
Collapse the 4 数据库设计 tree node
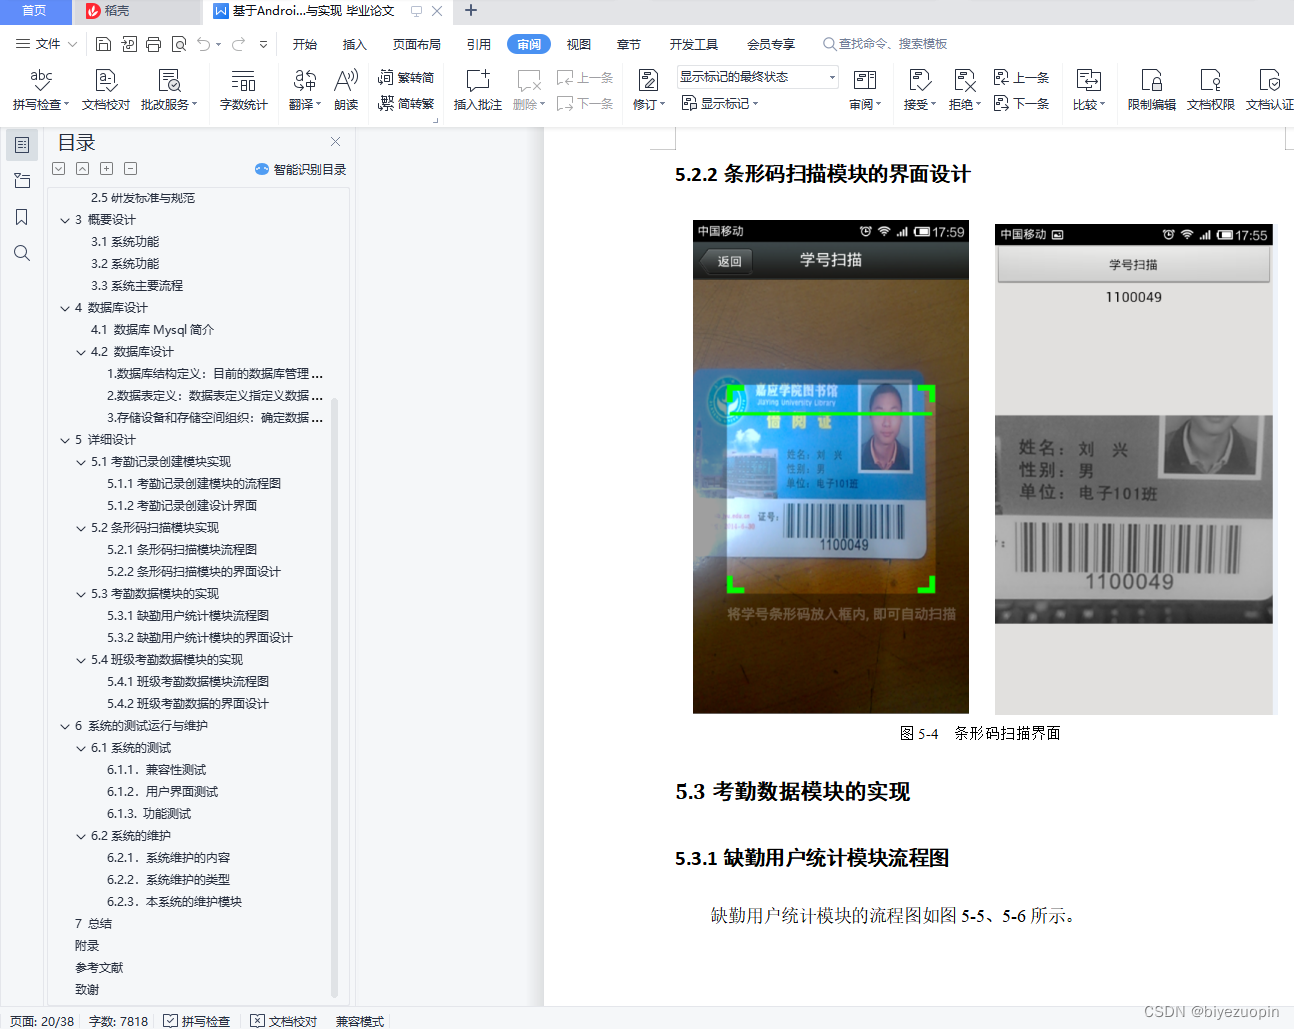tap(65, 308)
